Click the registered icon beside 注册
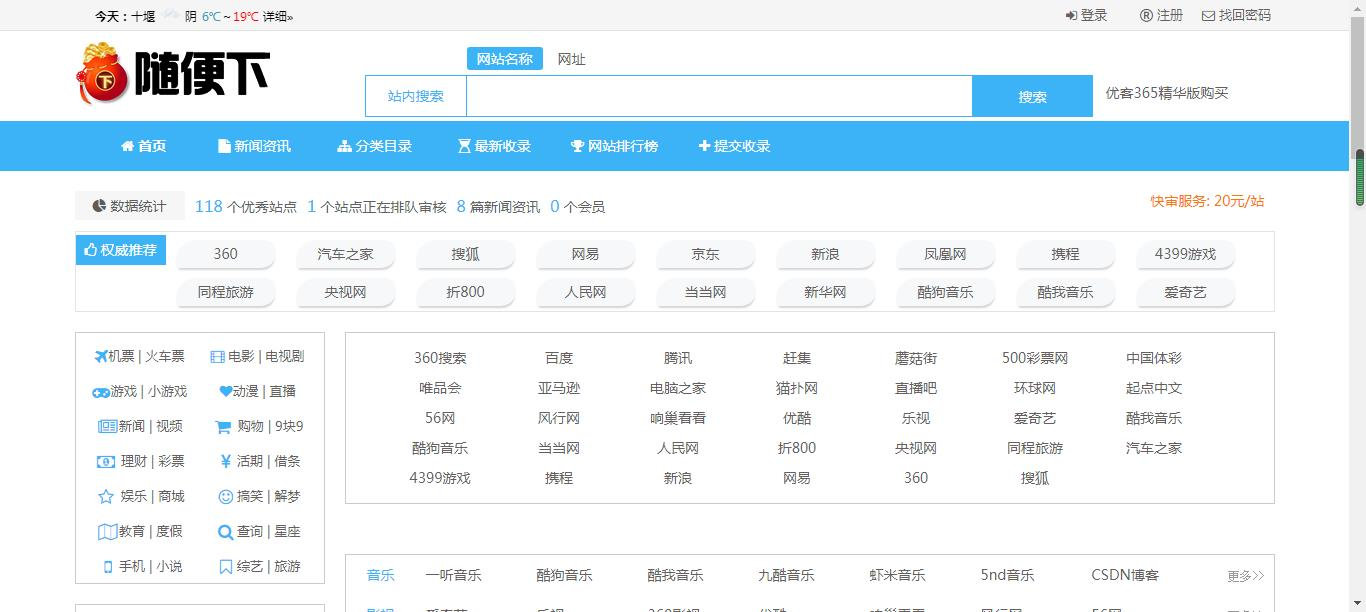This screenshot has width=1366, height=612. (x=1146, y=16)
